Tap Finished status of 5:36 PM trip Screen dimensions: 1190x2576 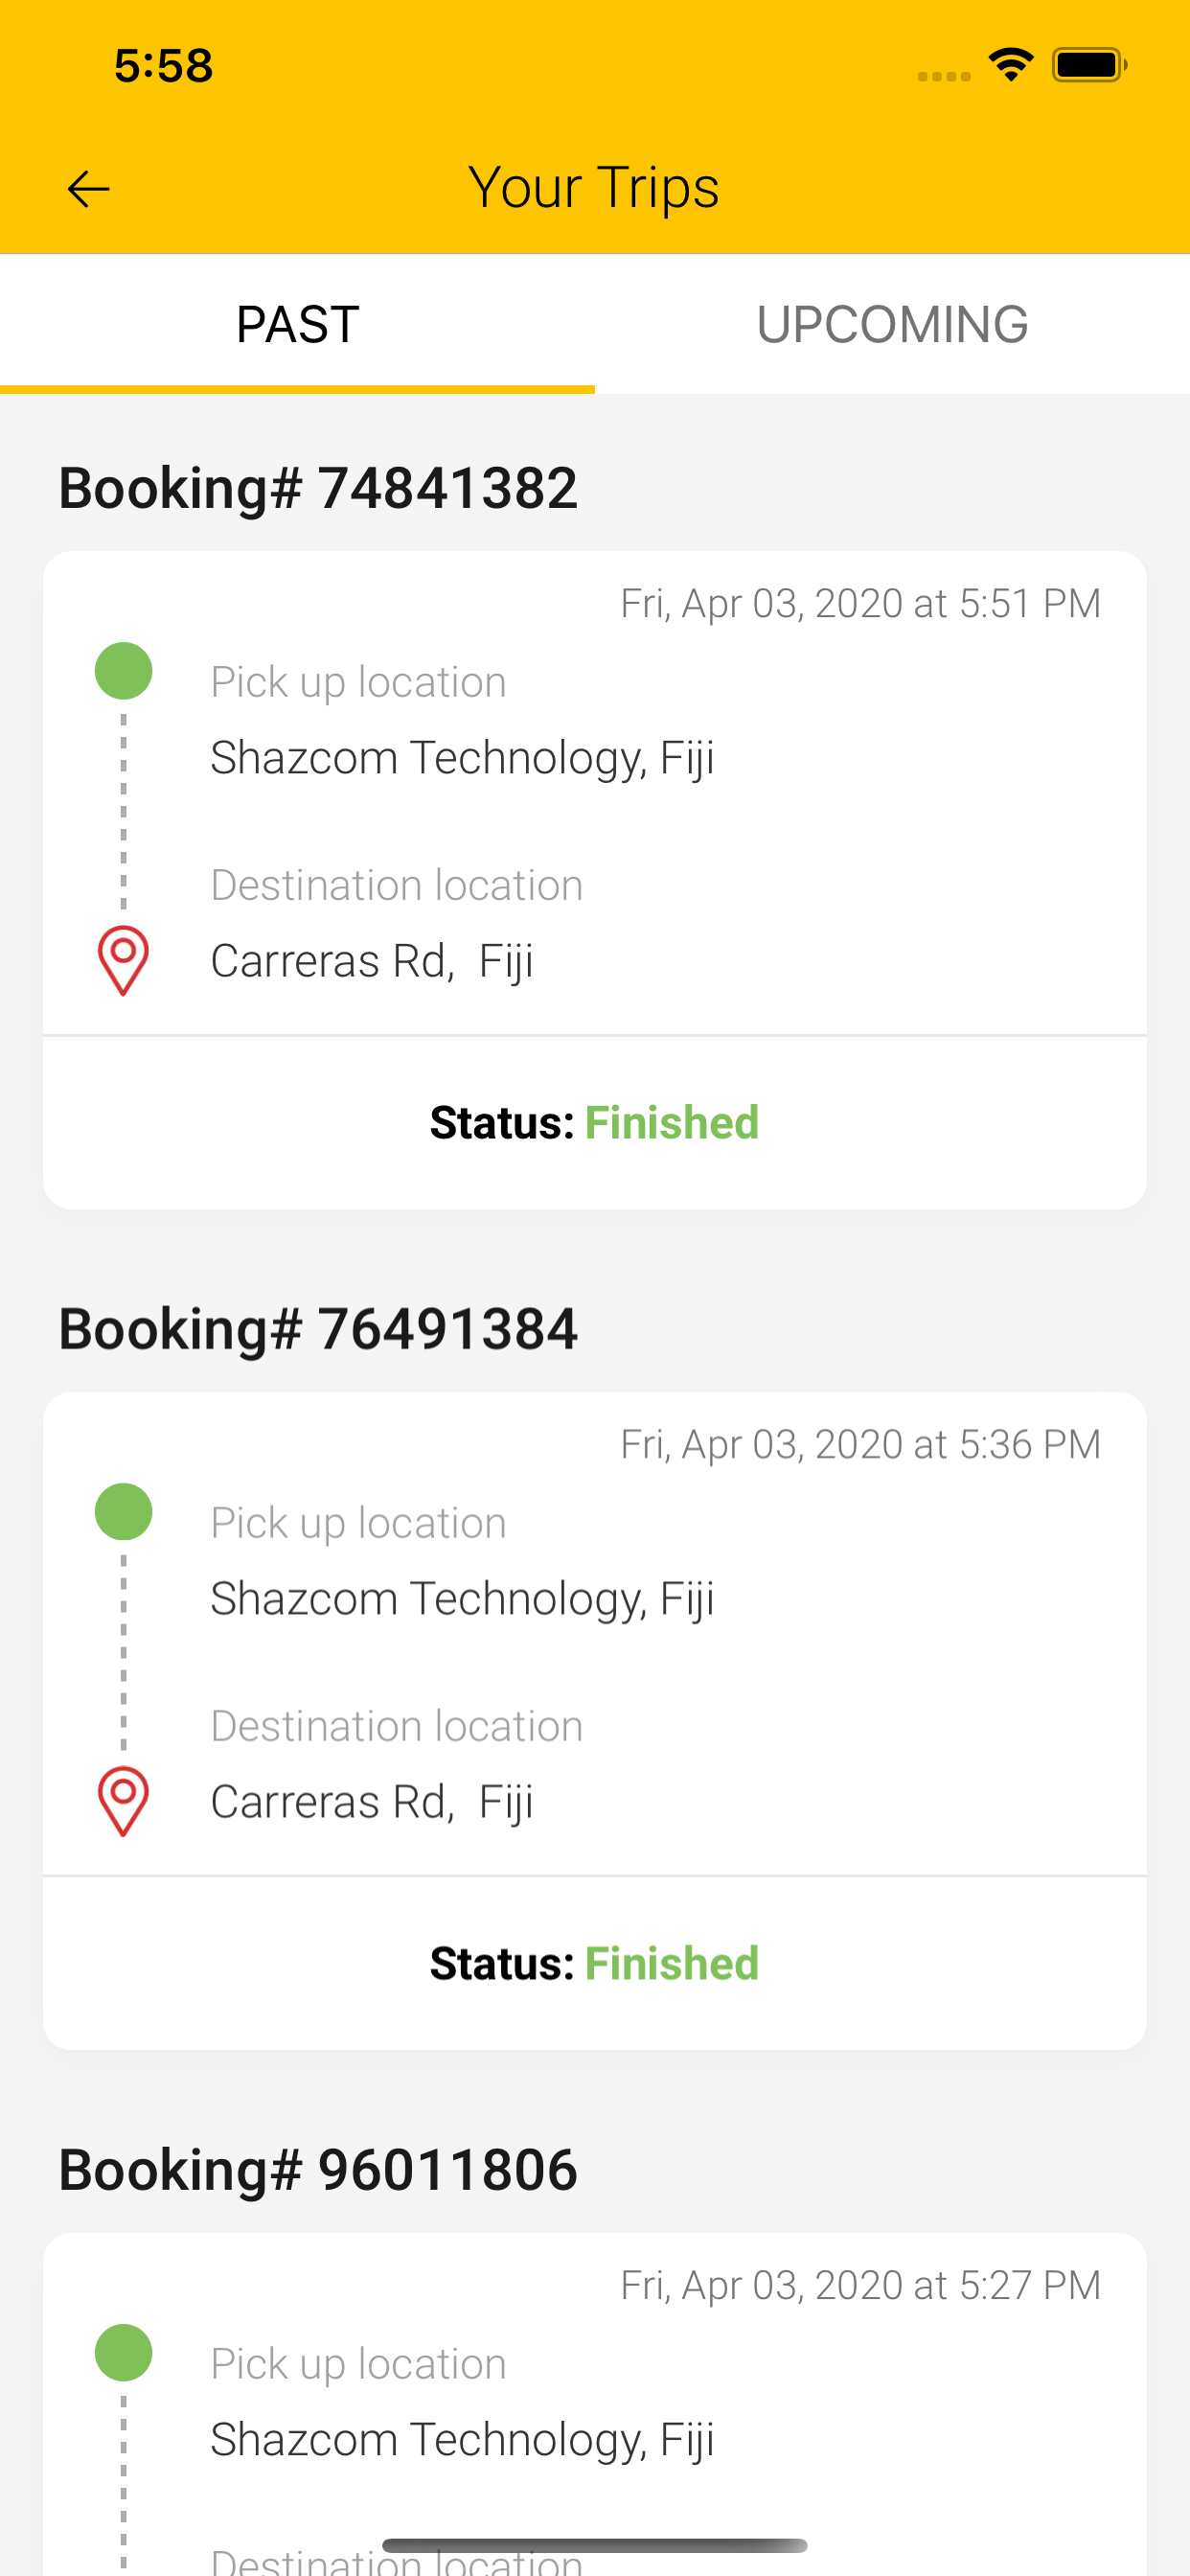671,1963
